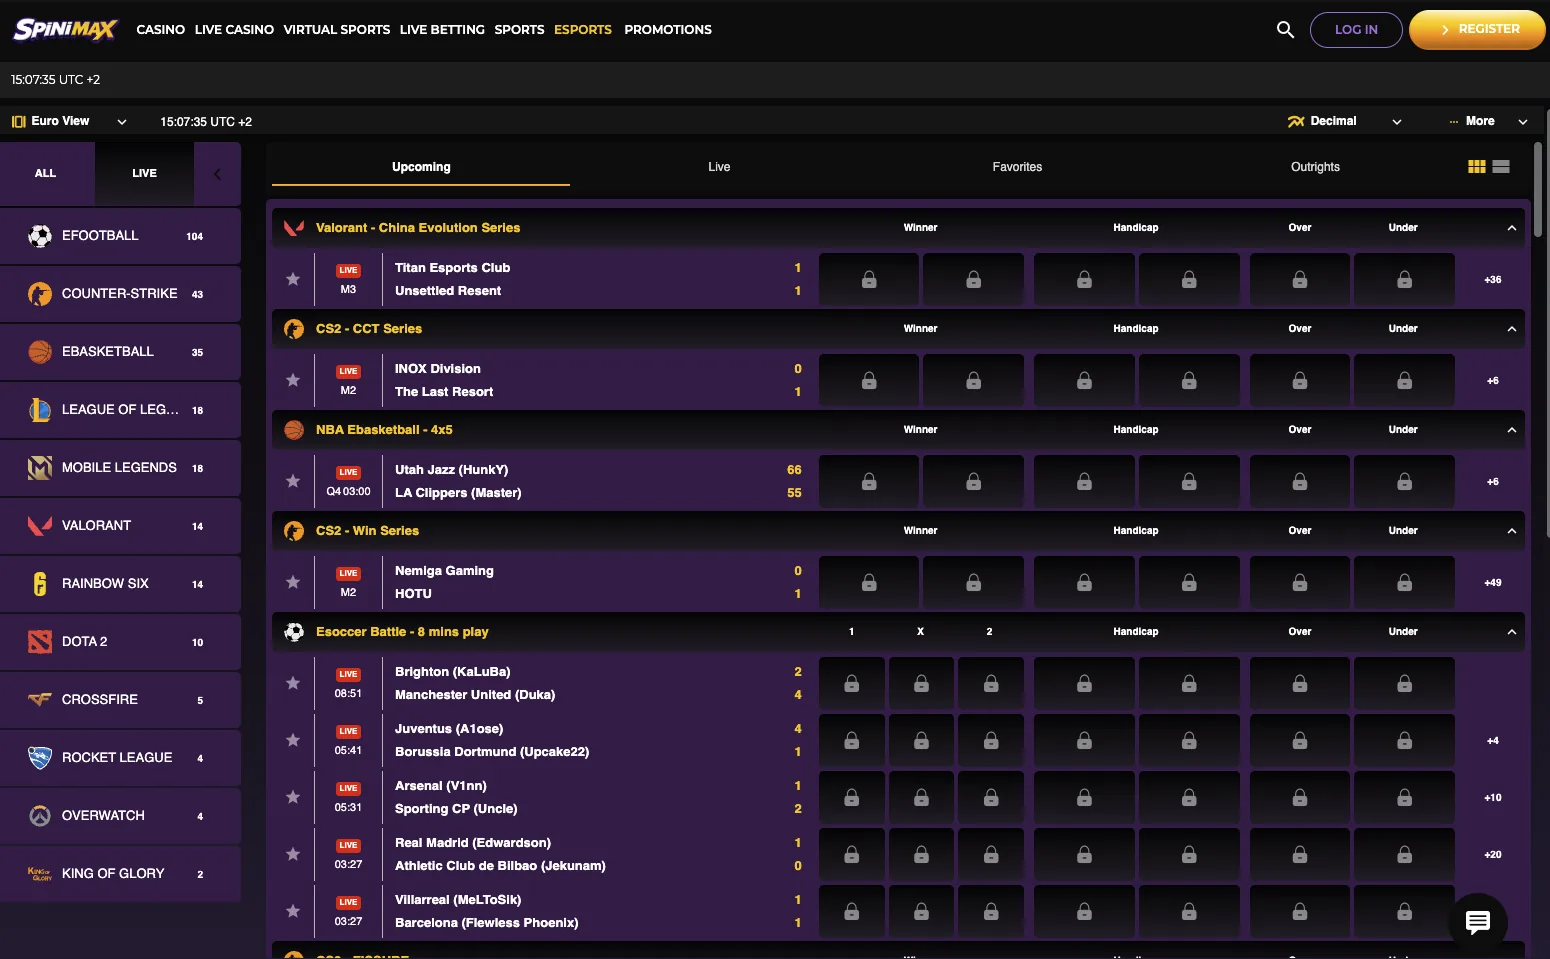Click the Efootball soccer ball icon
The width and height of the screenshot is (1550, 959).
coord(40,236)
